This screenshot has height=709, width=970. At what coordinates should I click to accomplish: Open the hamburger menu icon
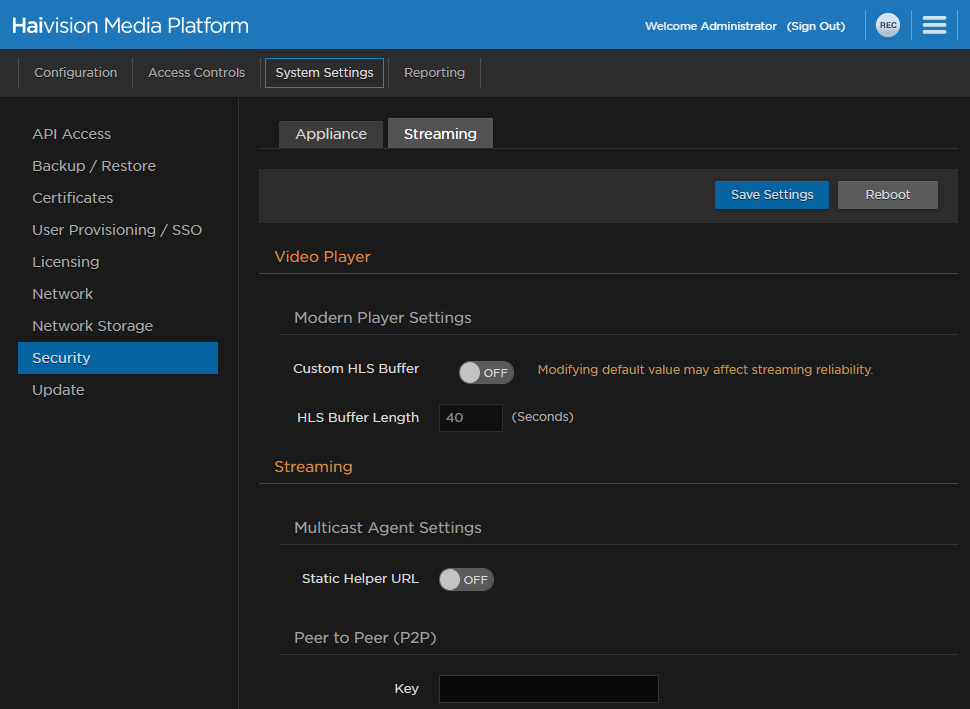tap(934, 26)
